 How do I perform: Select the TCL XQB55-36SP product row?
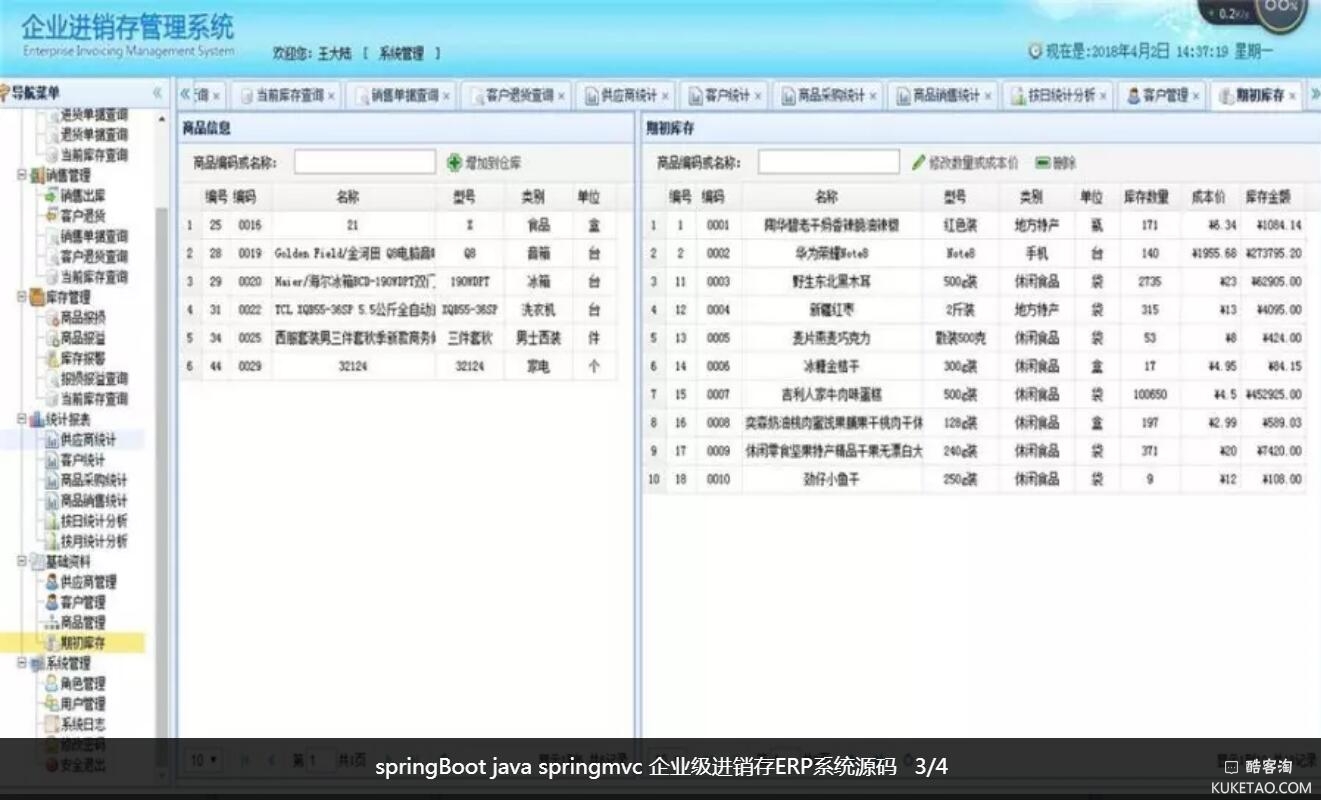pos(397,310)
